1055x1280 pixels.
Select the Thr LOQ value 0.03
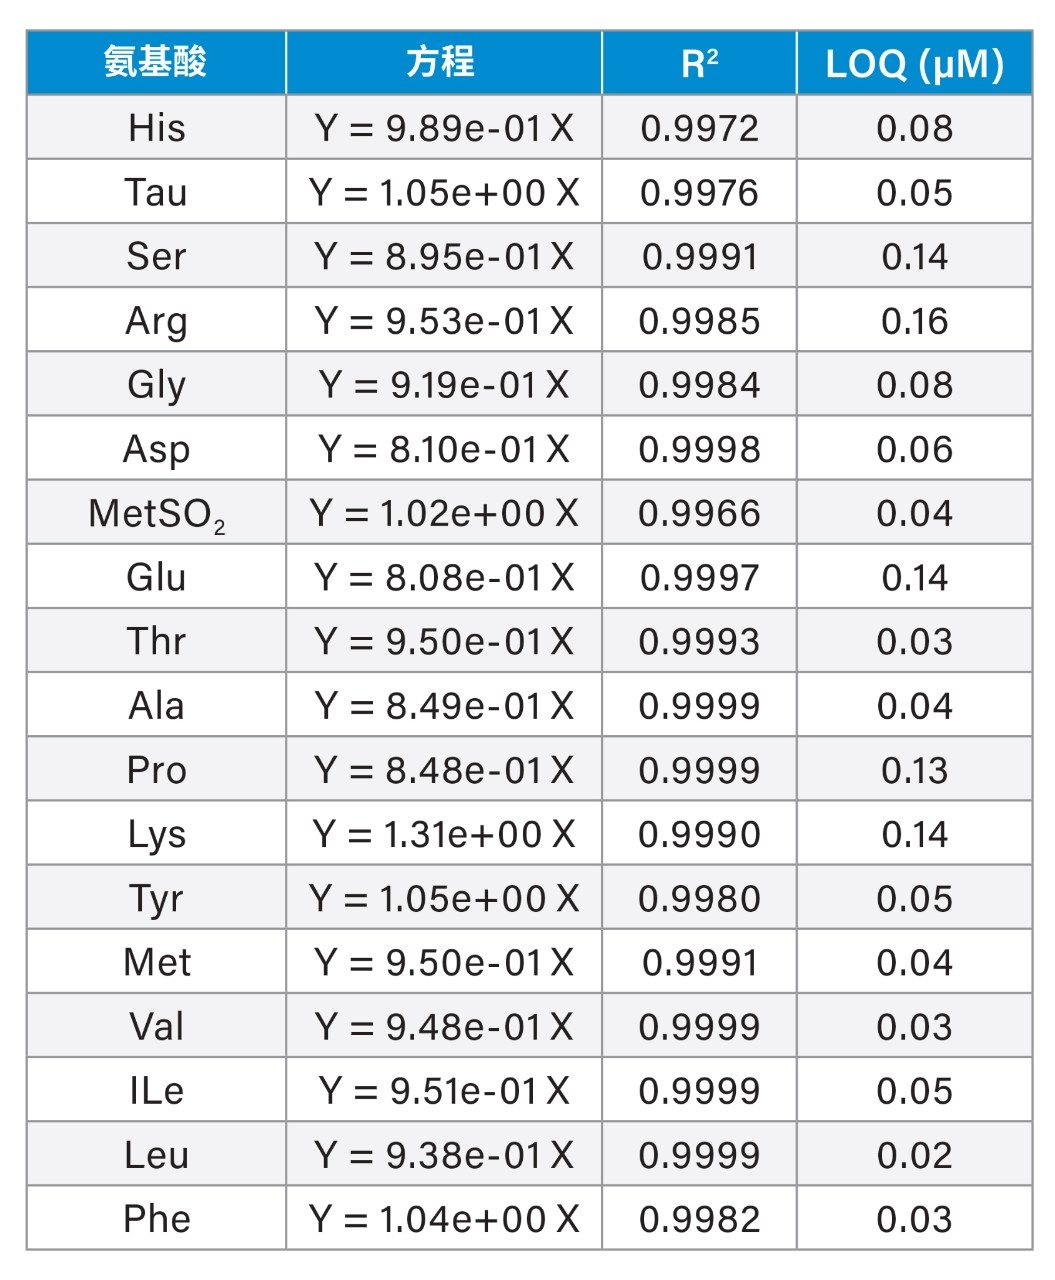click(914, 641)
